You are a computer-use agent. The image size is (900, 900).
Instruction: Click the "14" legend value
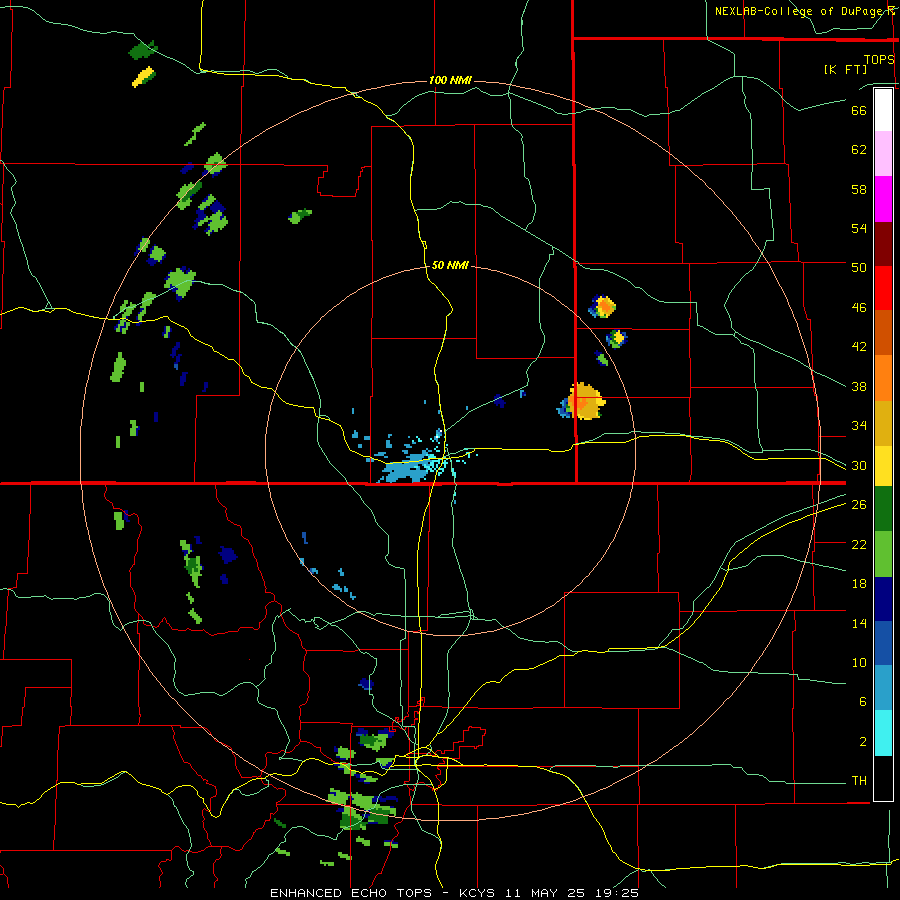click(x=859, y=623)
